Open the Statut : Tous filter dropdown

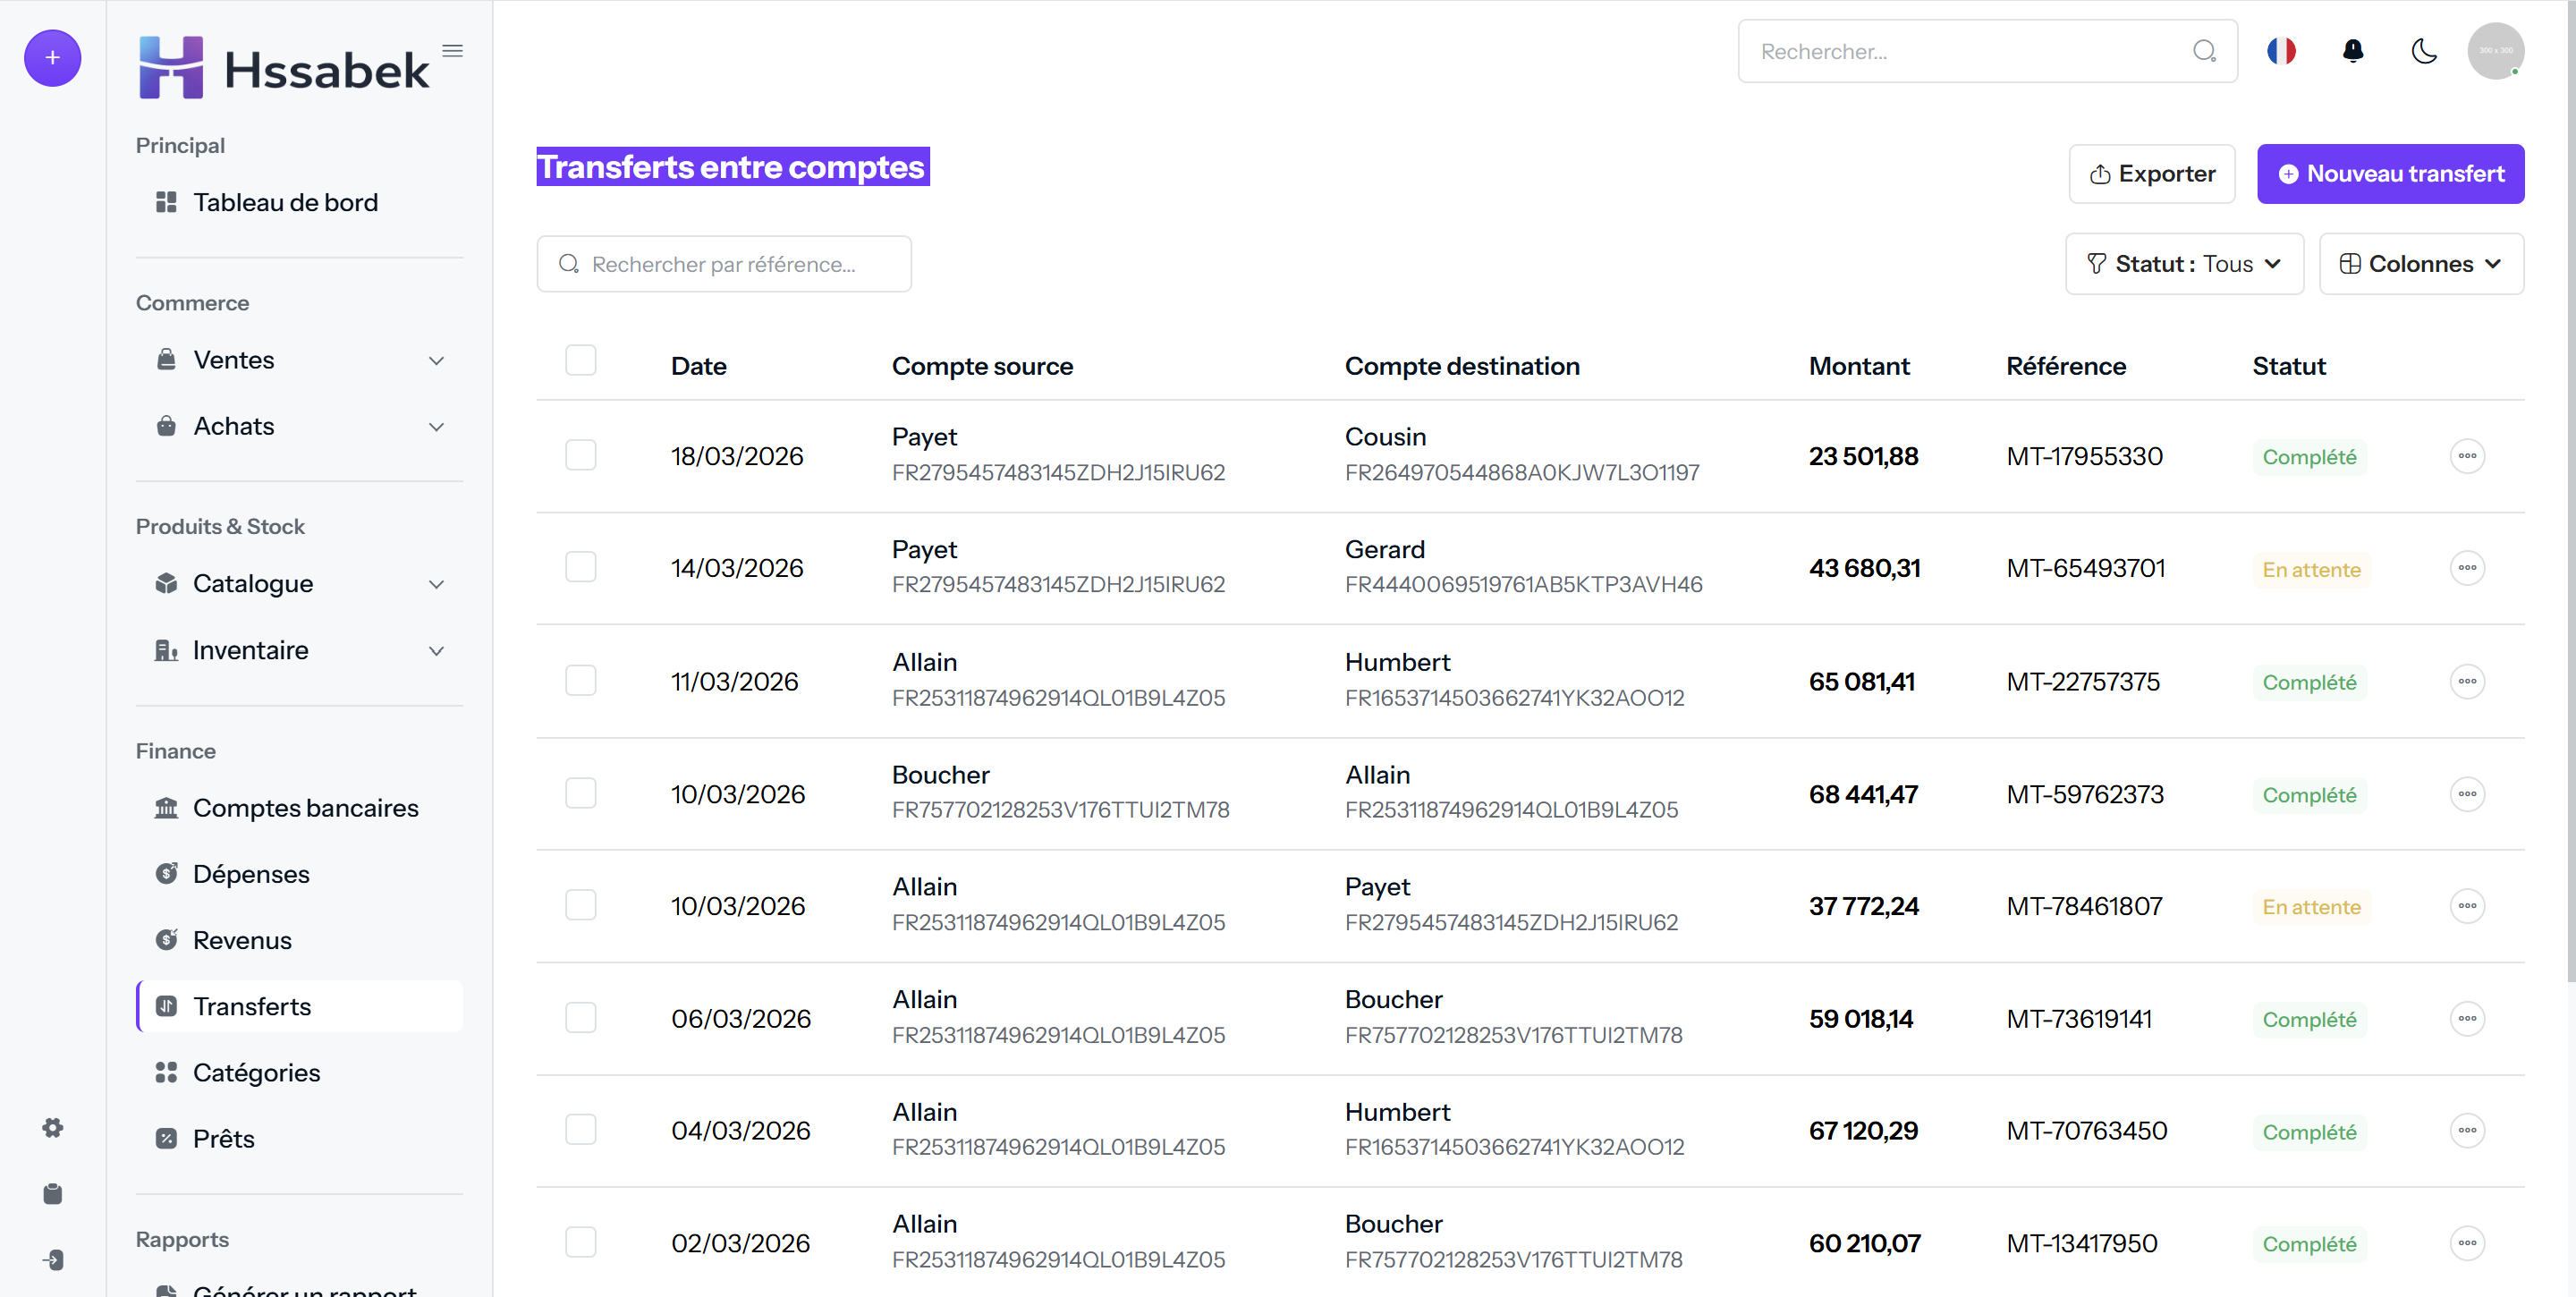tap(2184, 264)
